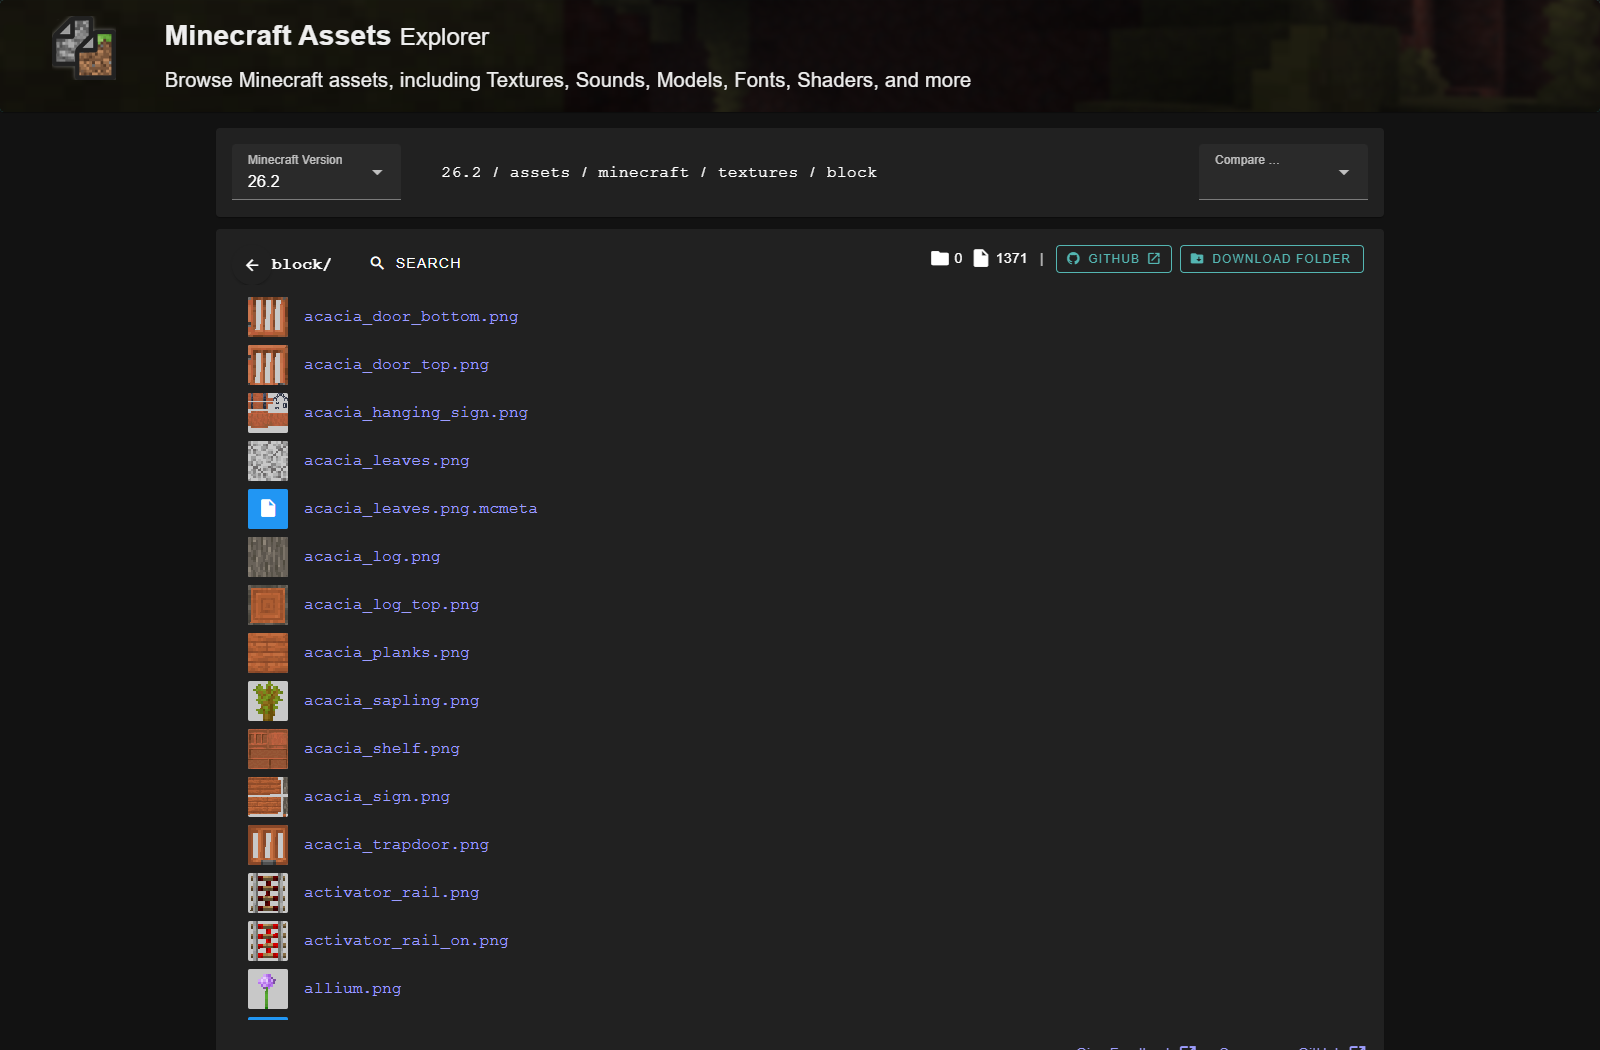The width and height of the screenshot is (1600, 1050).
Task: Click the DOWNLOAD FOLDER button
Action: pyautogui.click(x=1271, y=259)
